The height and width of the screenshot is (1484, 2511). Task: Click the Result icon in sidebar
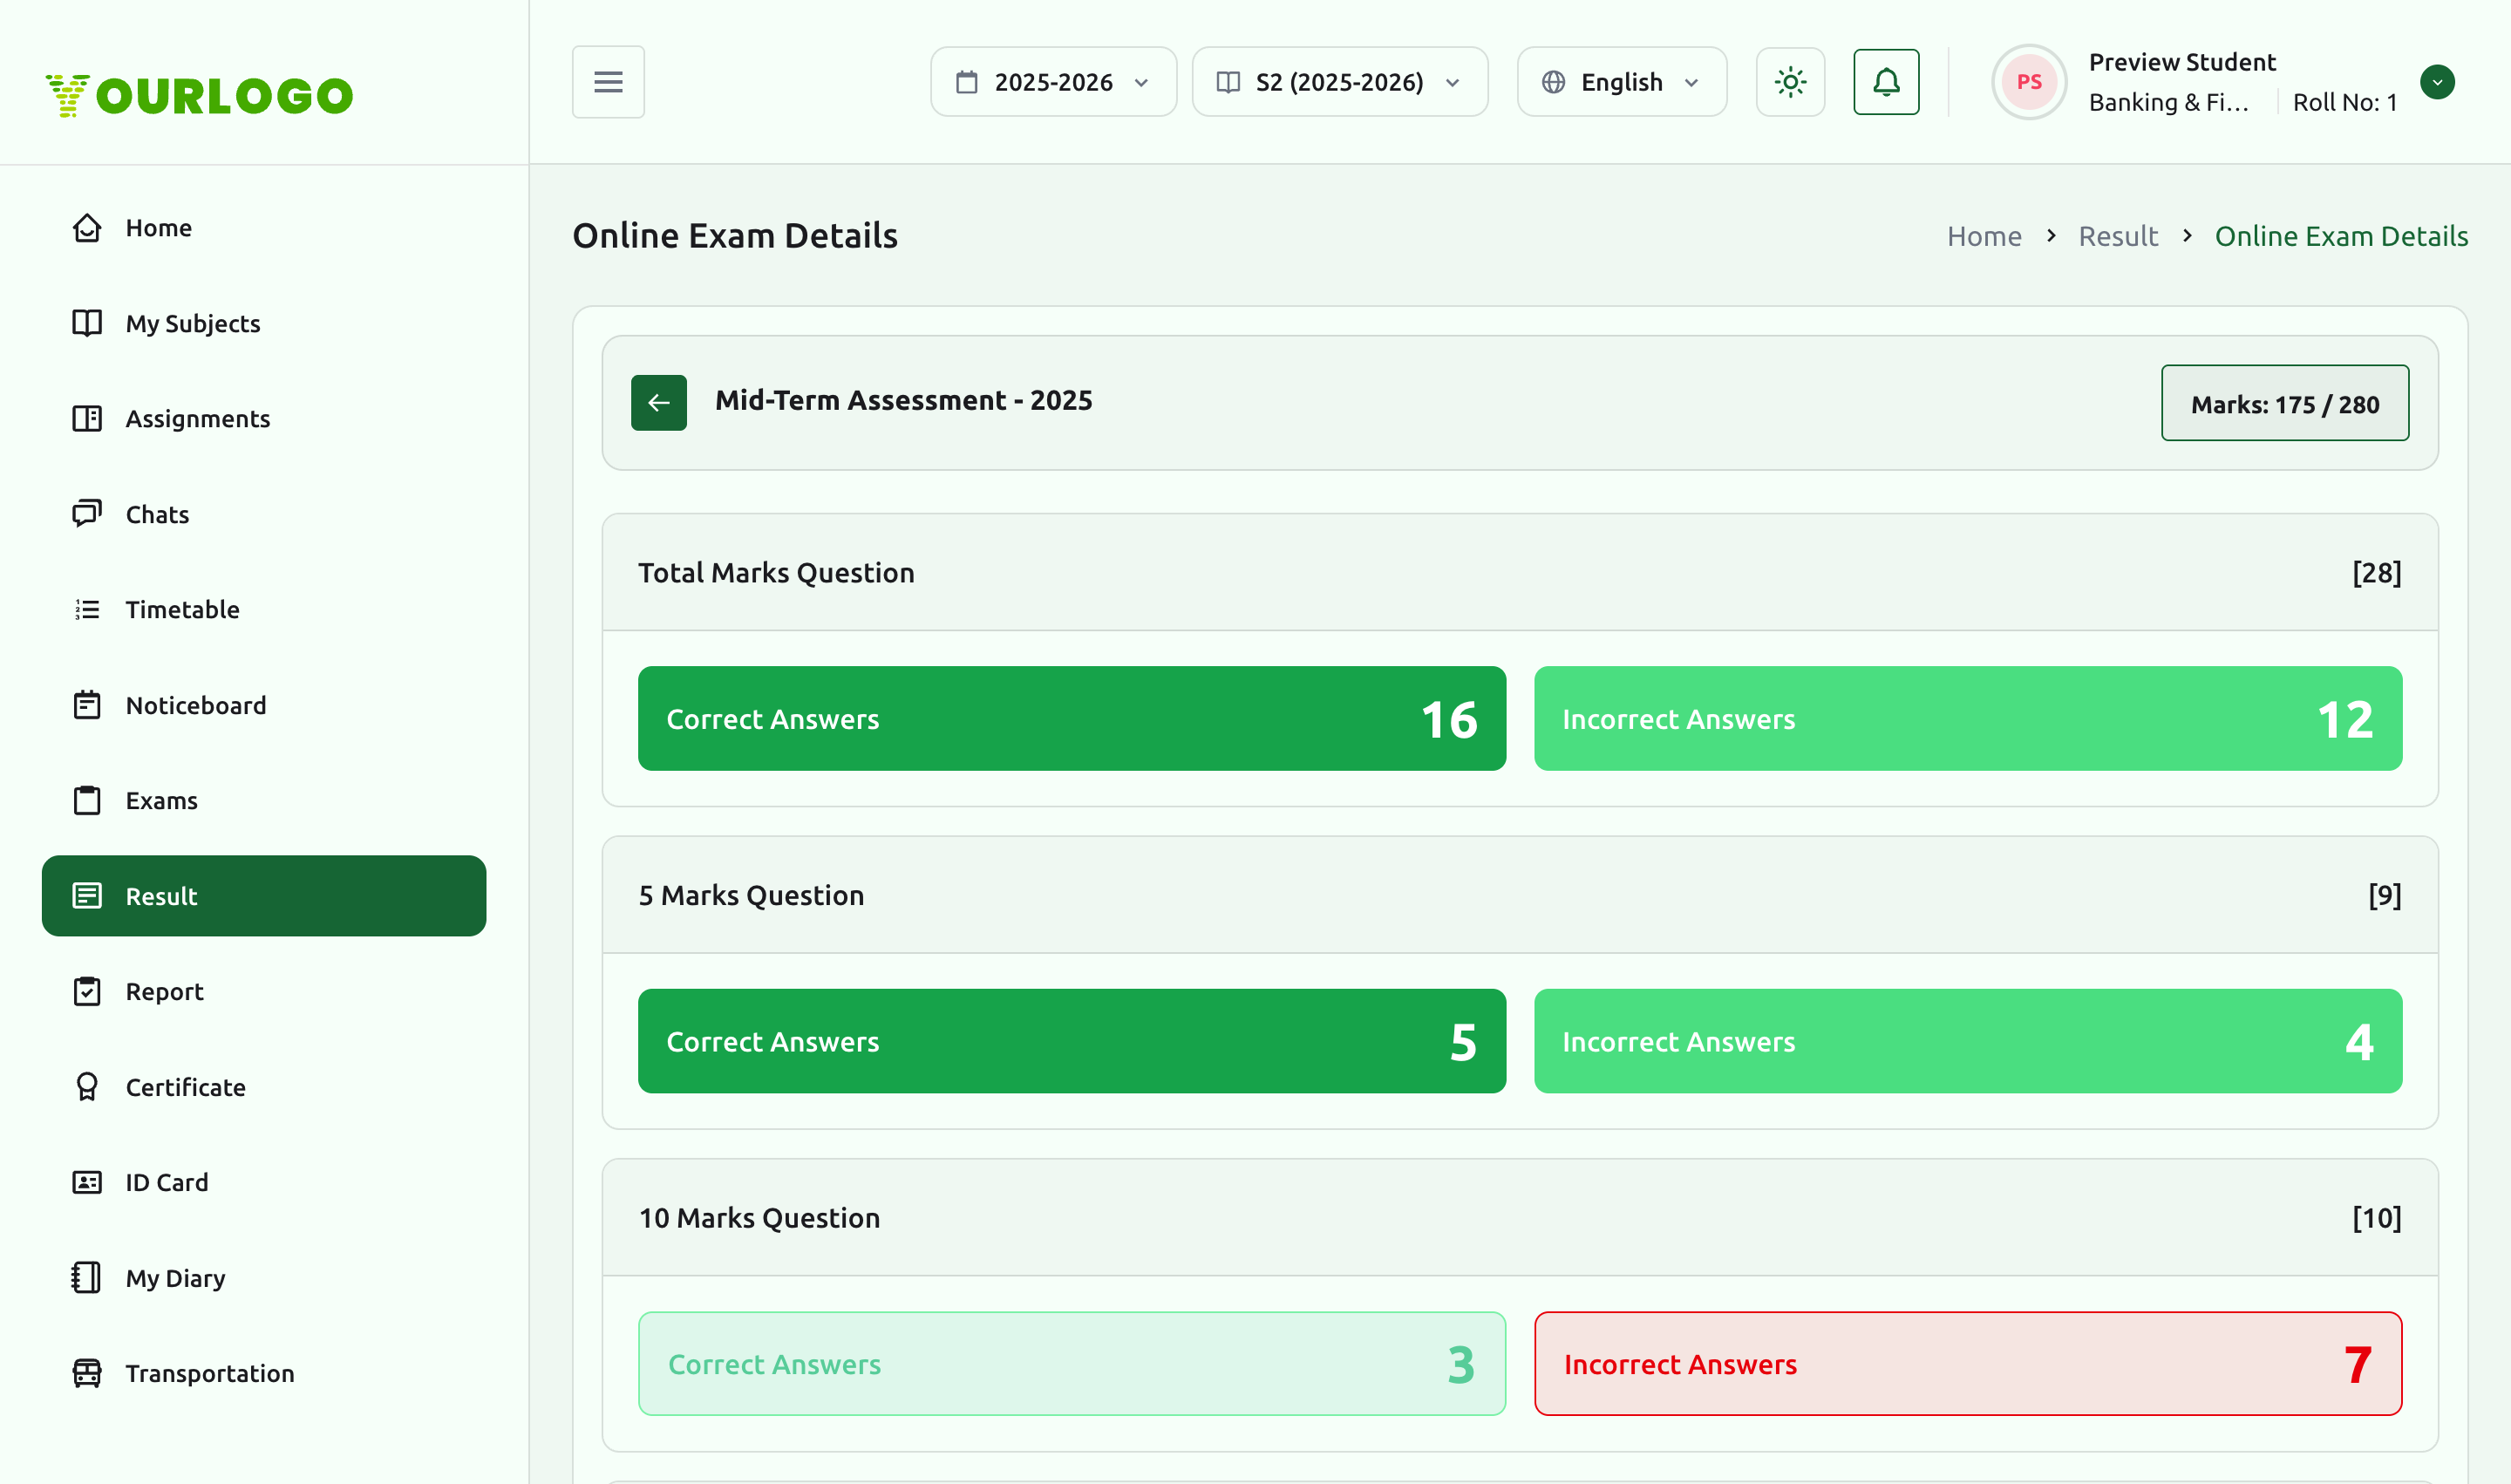[87, 896]
